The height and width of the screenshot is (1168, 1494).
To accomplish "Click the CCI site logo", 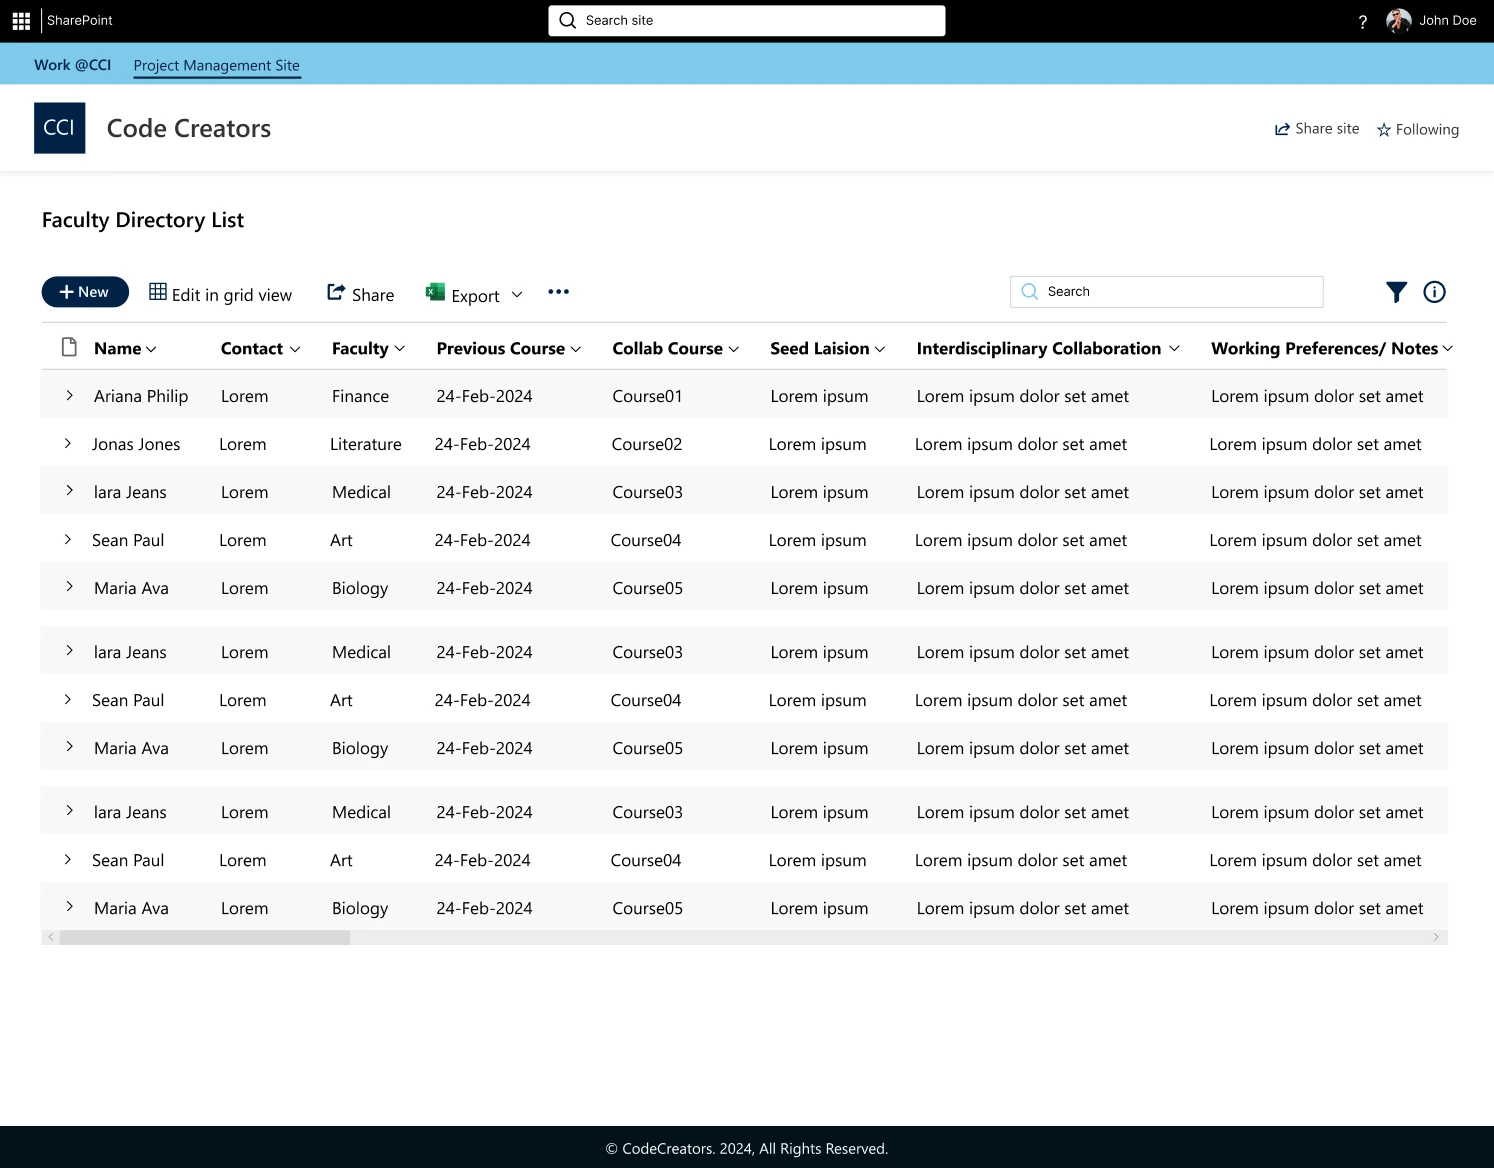I will coord(59,127).
